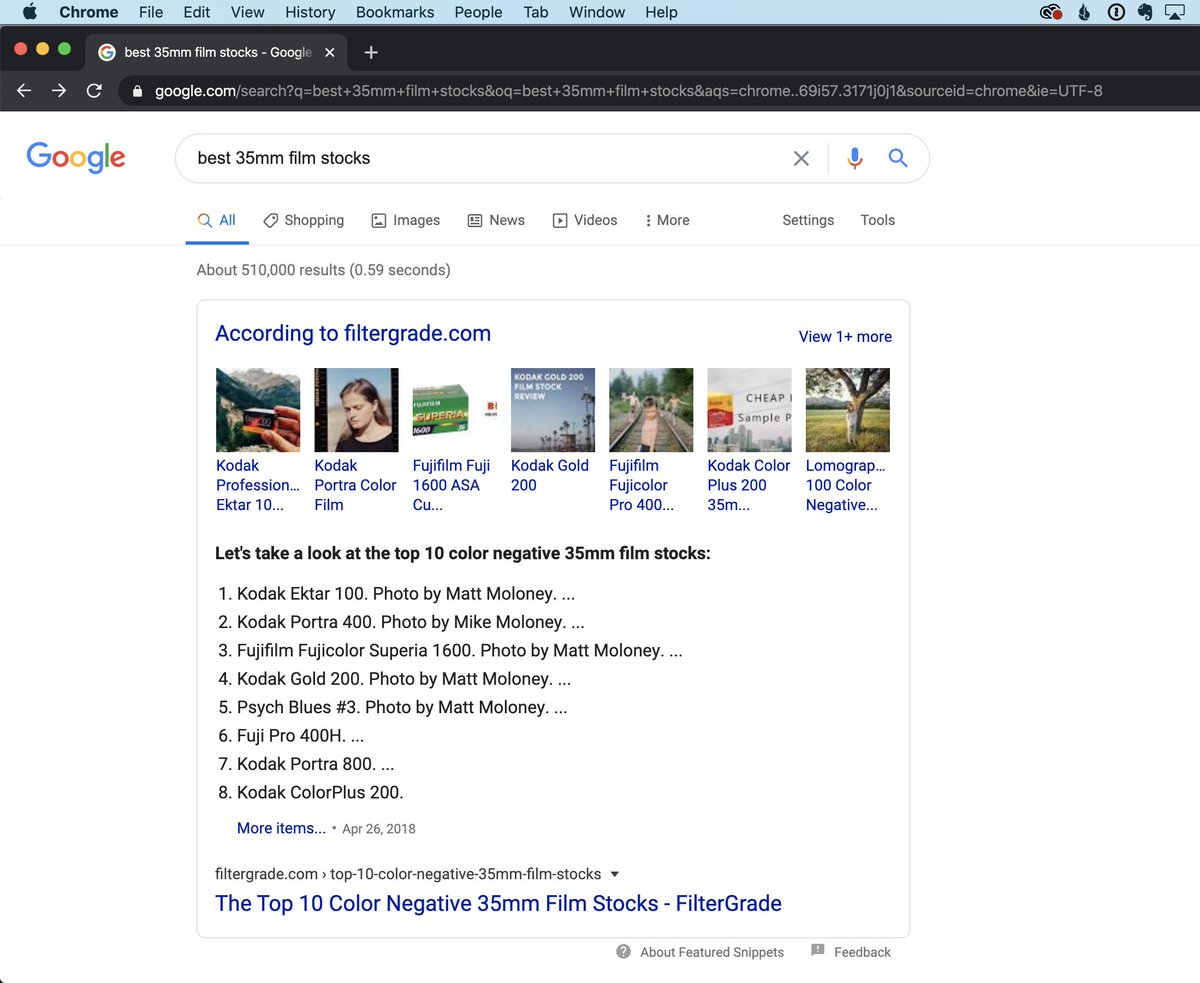The image size is (1200, 983).
Task: Select the All results tab
Action: pos(217,221)
